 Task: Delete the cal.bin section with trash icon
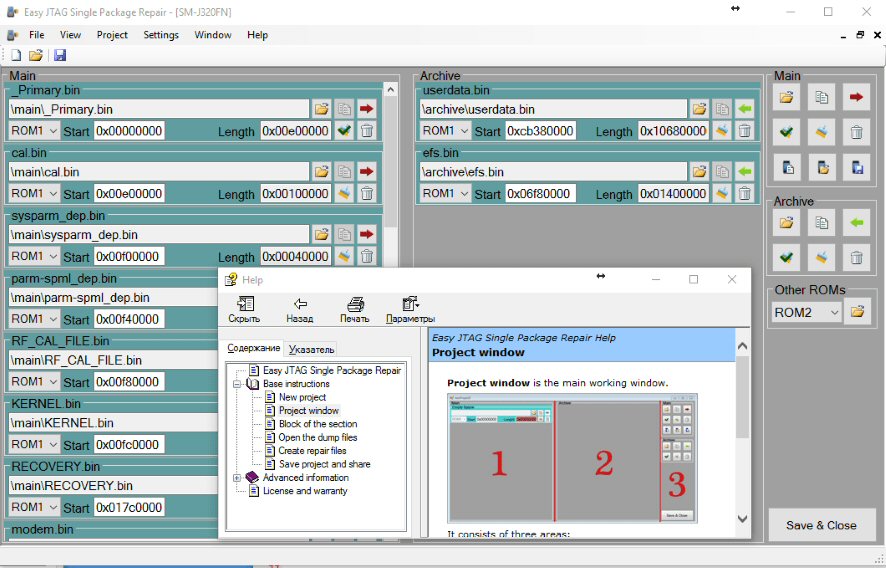[367, 193]
